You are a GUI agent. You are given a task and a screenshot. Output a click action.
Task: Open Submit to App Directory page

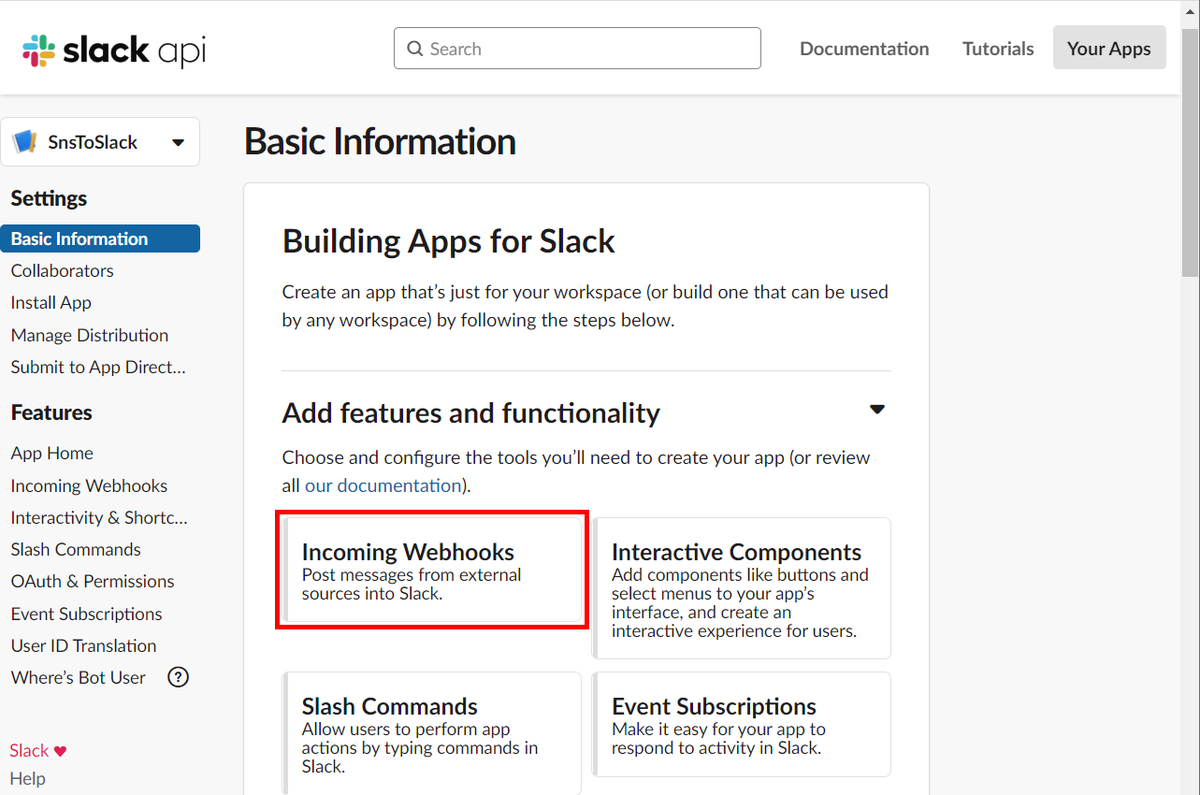[x=98, y=367]
